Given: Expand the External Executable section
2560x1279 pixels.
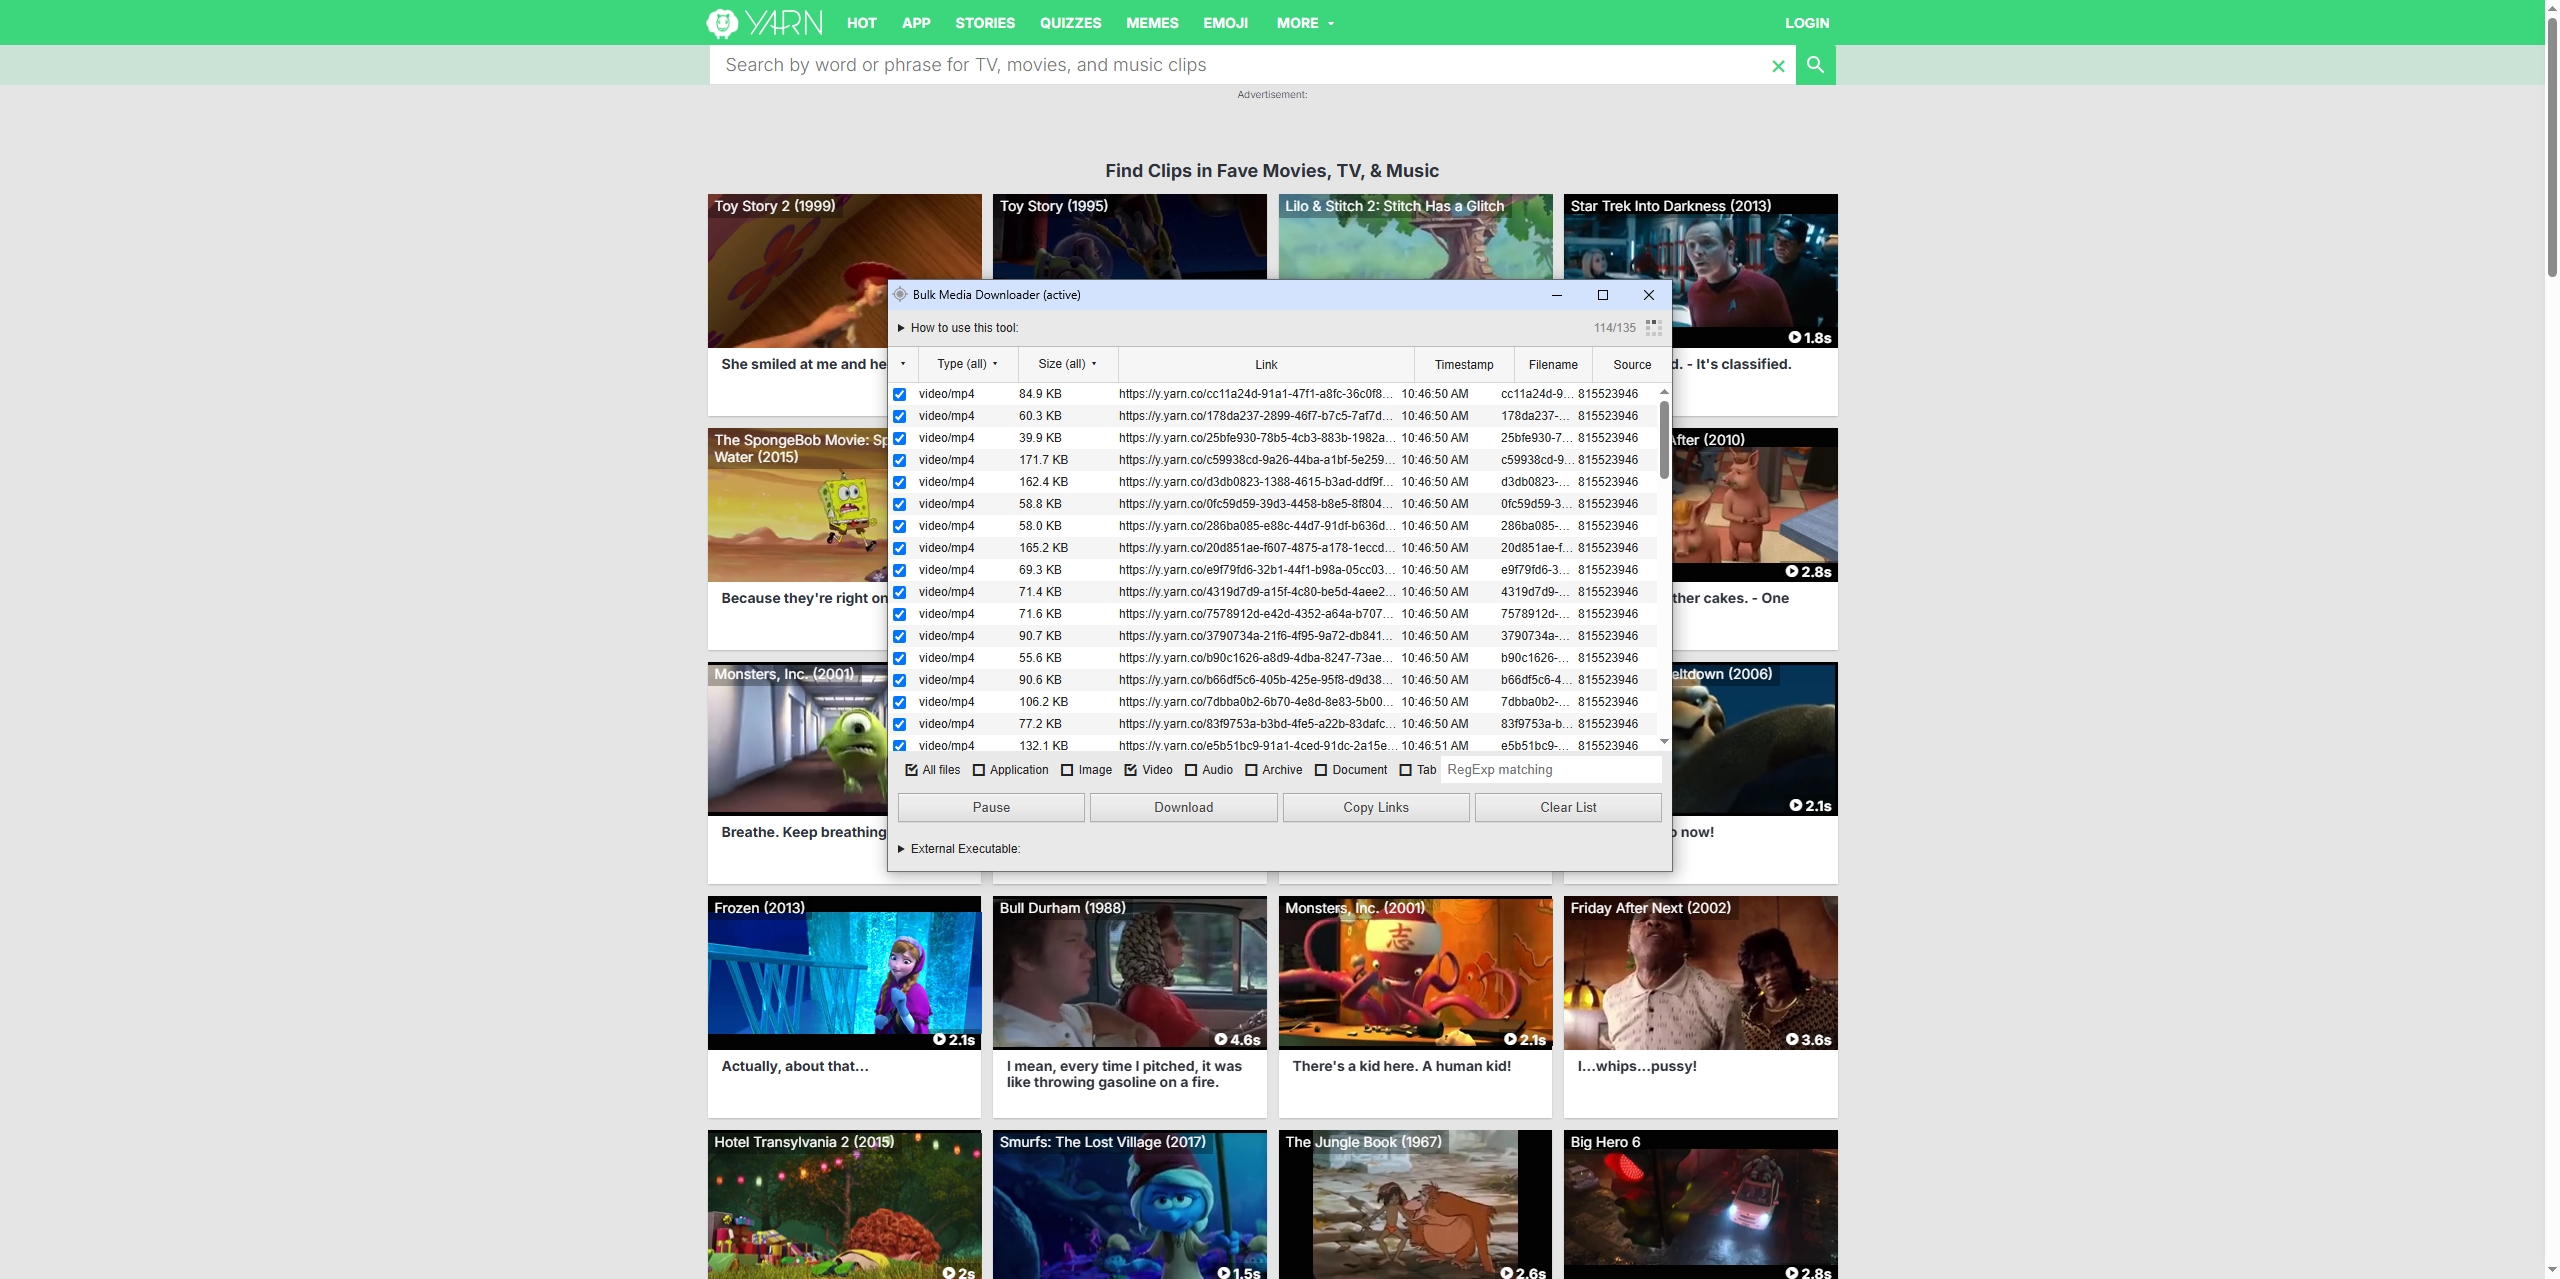Looking at the screenshot, I should [x=959, y=849].
